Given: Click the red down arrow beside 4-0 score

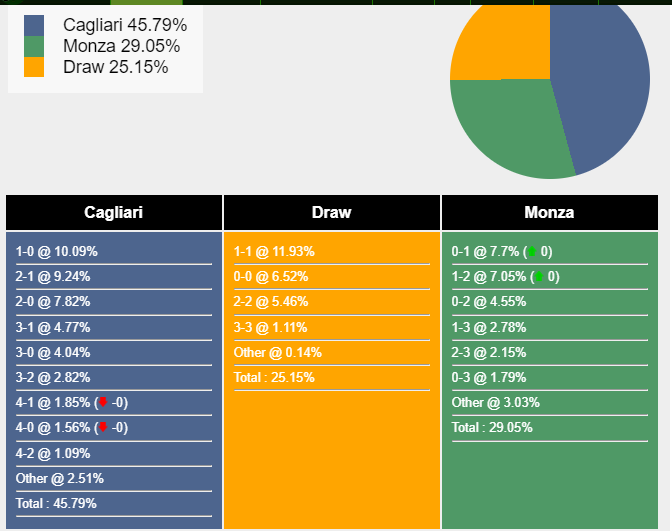Looking at the screenshot, I should pos(103,427).
